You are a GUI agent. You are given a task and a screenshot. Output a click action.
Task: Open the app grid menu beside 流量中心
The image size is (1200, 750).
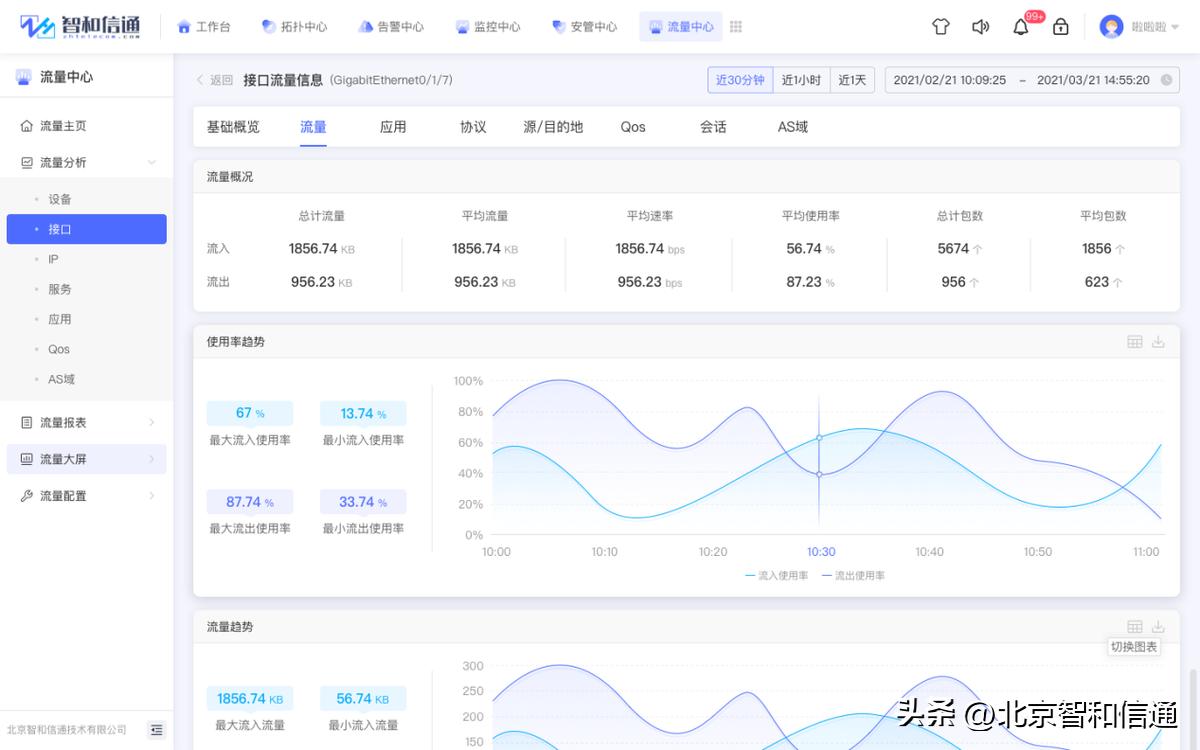tap(736, 27)
